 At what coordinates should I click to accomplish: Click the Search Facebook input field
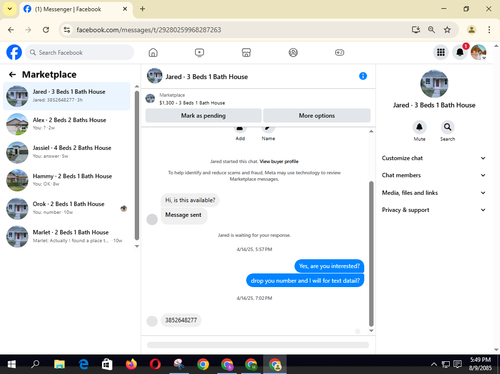click(x=80, y=52)
